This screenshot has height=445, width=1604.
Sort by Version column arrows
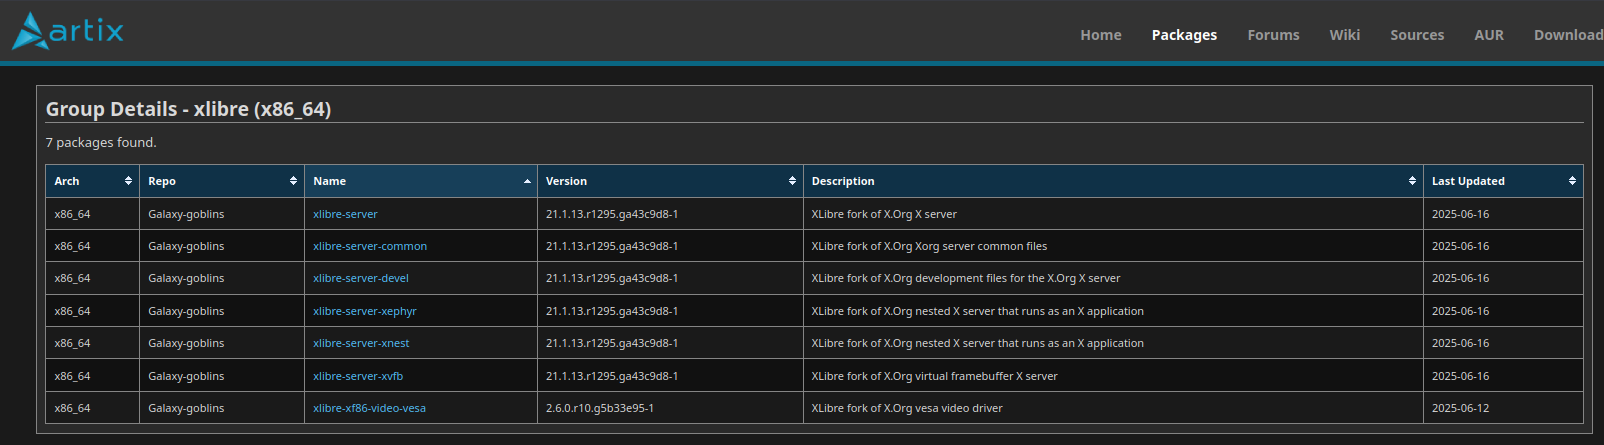pos(792,181)
